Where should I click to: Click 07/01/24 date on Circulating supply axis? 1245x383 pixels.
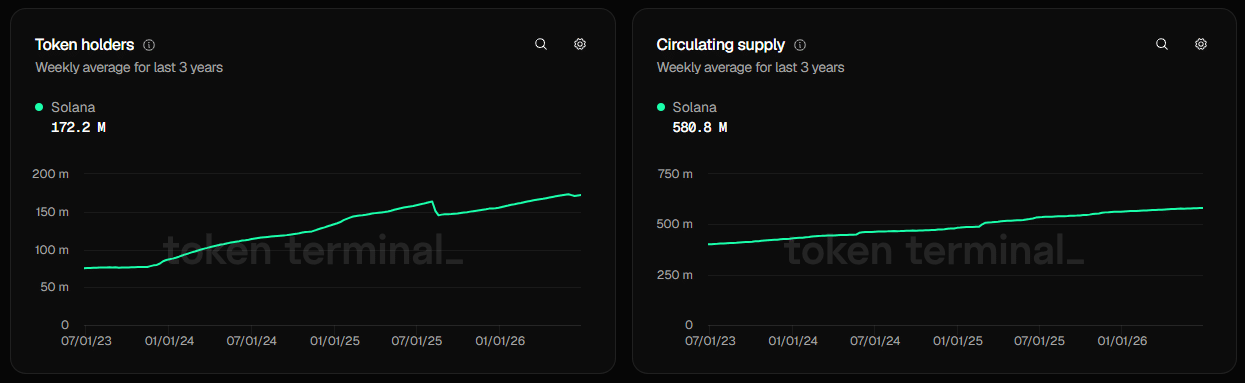(x=875, y=341)
